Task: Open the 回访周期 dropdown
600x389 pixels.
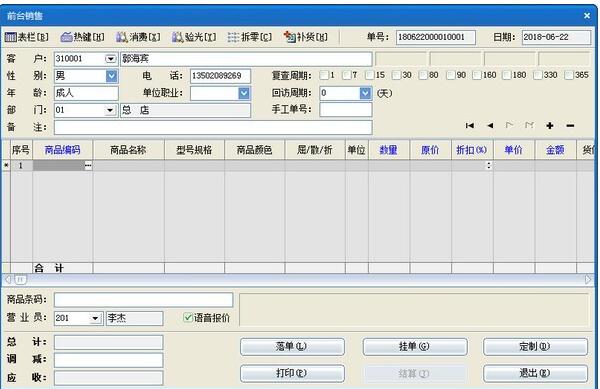Action: tap(365, 93)
